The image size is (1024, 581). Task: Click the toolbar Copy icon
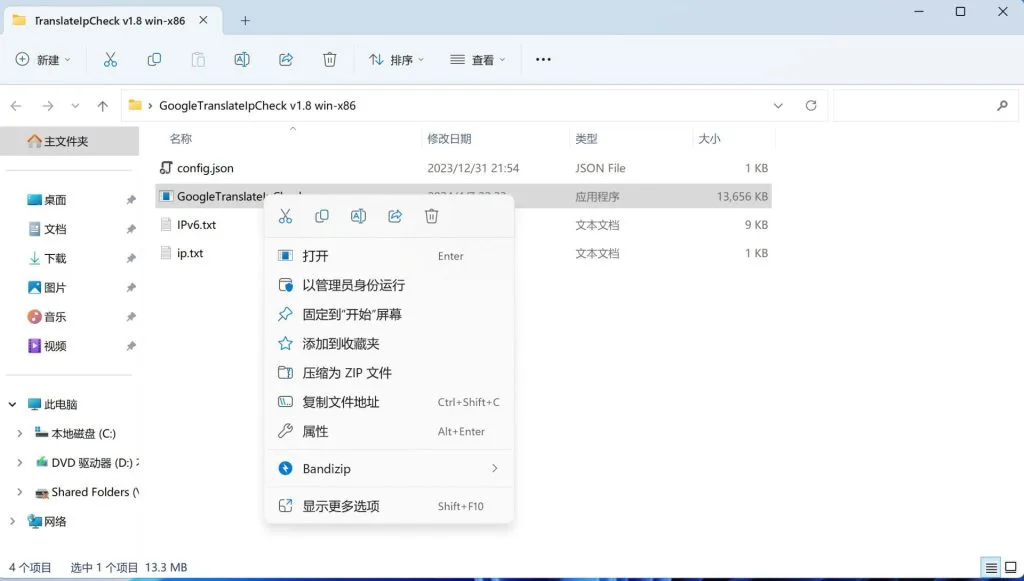click(x=154, y=60)
